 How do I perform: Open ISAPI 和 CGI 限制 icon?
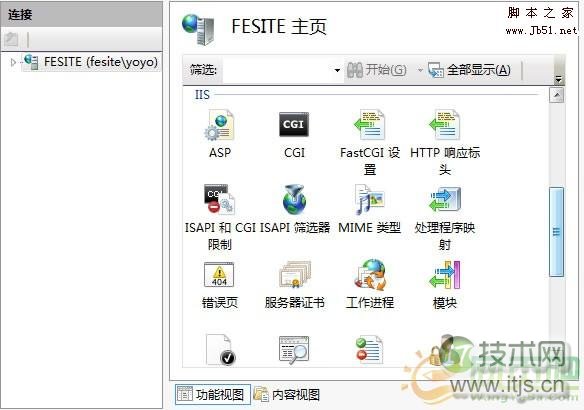(x=219, y=200)
